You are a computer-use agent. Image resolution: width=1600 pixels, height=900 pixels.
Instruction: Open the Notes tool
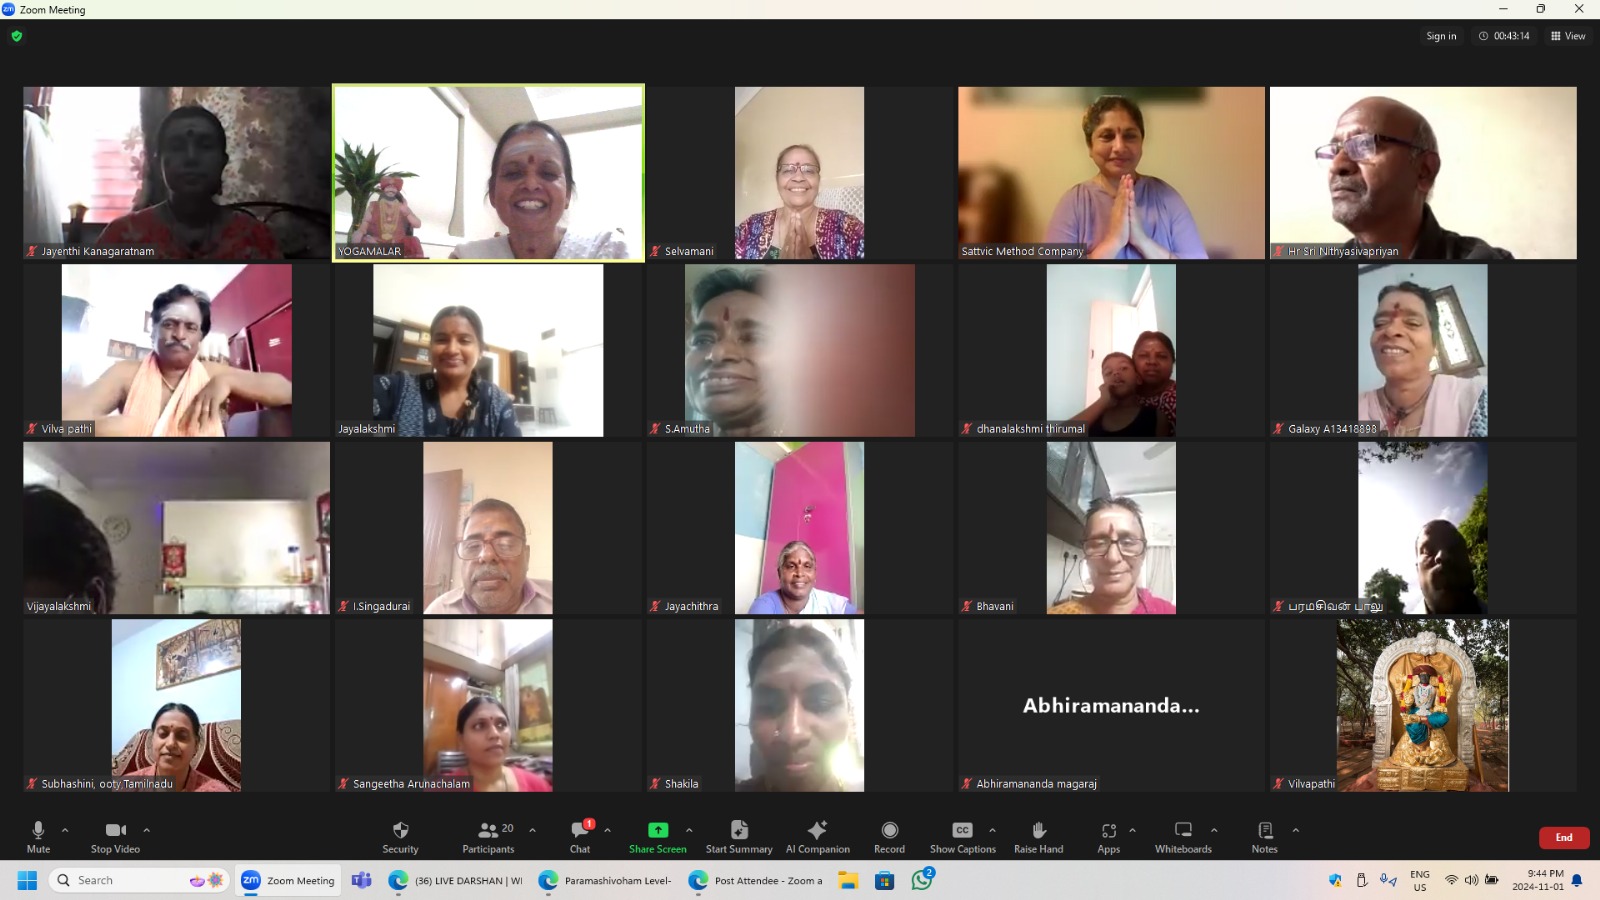coord(1264,836)
